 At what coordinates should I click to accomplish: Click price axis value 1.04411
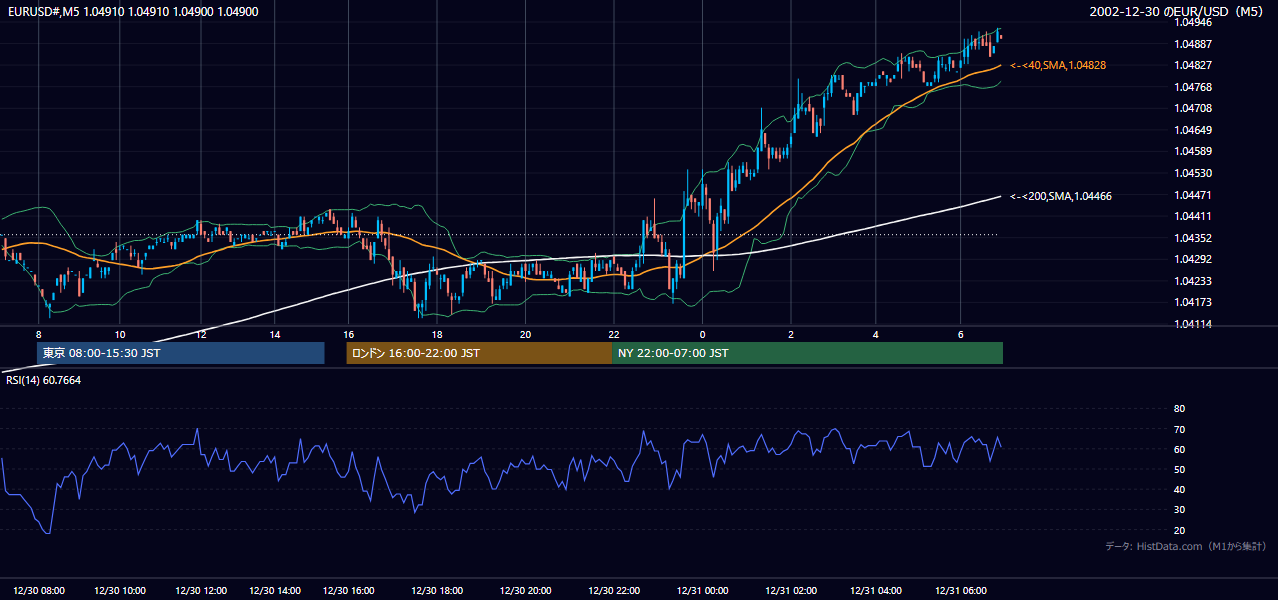tap(1192, 216)
